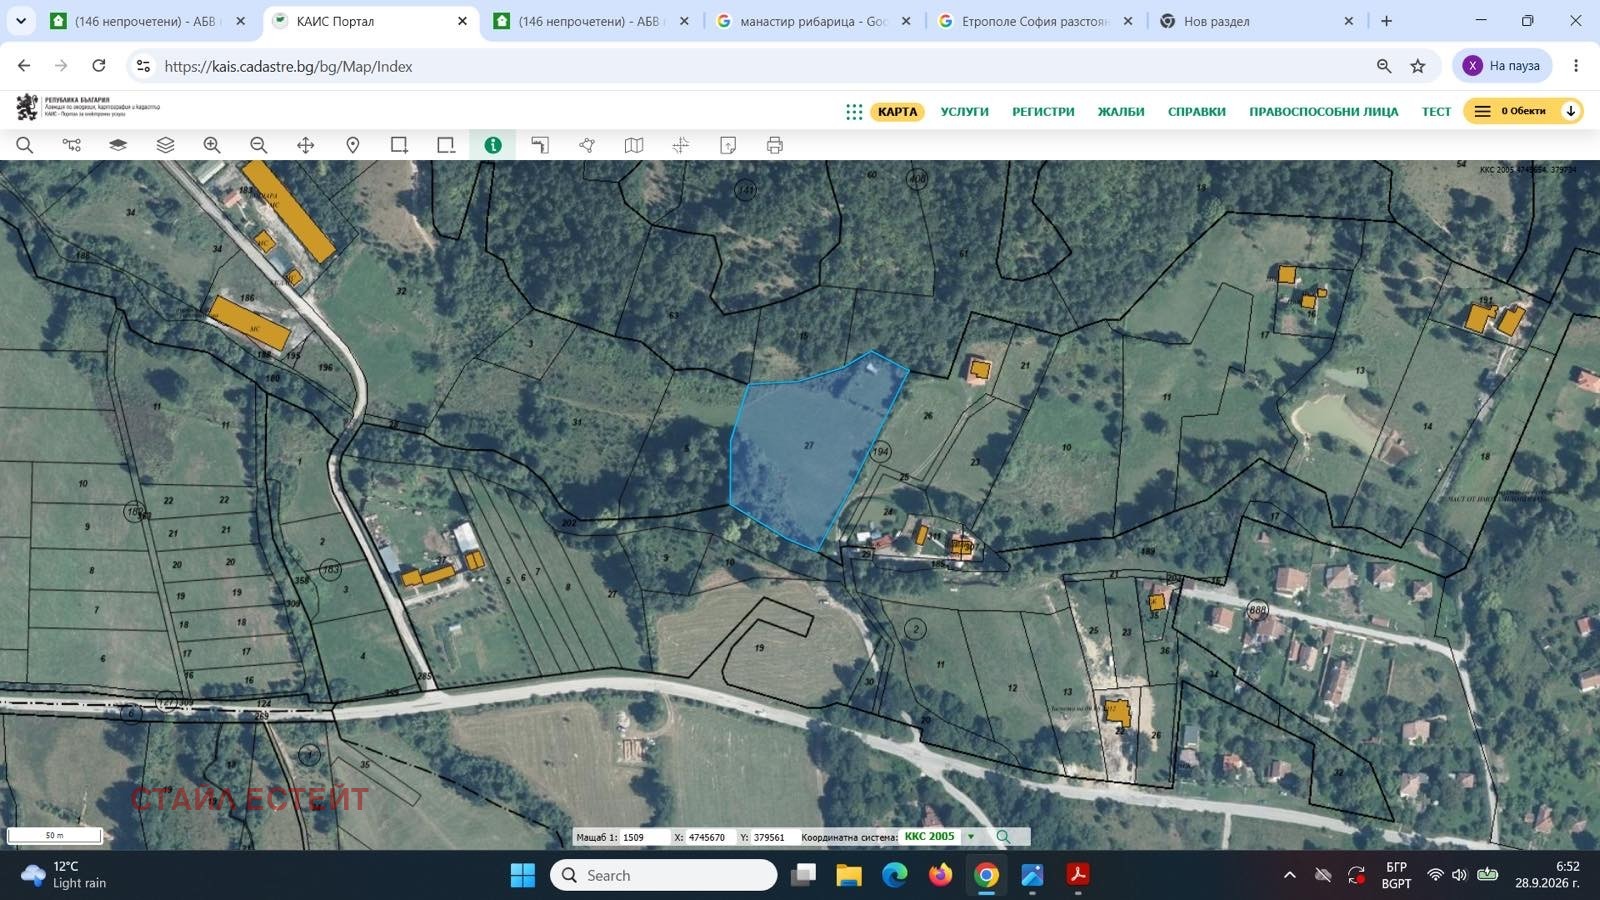
Task: Open the ЖАЛБИ menu
Action: (x=1121, y=111)
